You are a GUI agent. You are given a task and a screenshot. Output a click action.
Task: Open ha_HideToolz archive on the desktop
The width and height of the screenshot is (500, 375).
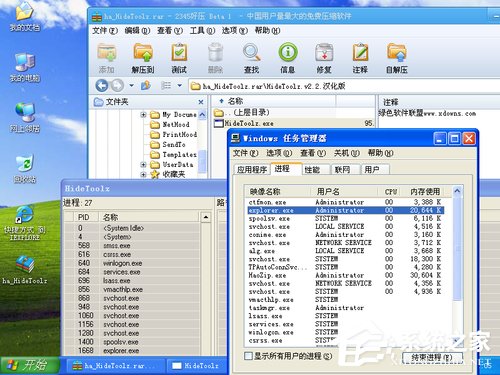click(24, 270)
